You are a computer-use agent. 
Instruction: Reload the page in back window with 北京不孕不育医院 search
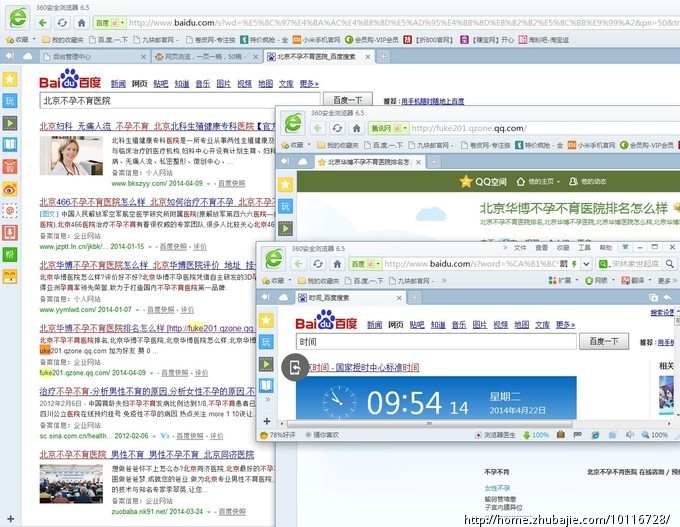pos(62,23)
